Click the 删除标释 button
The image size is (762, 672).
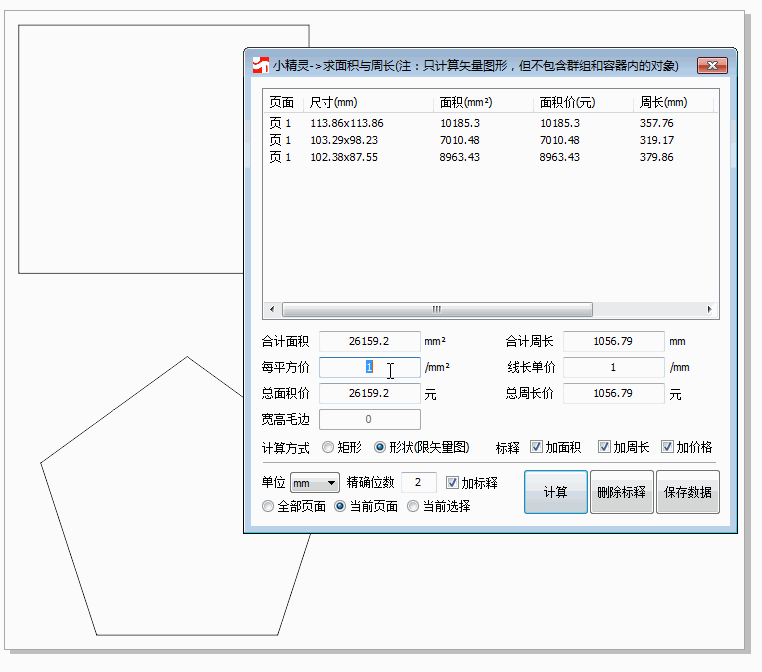coord(622,492)
